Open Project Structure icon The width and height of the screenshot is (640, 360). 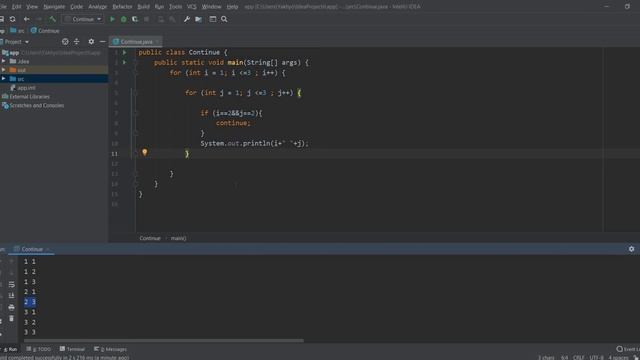198,19
